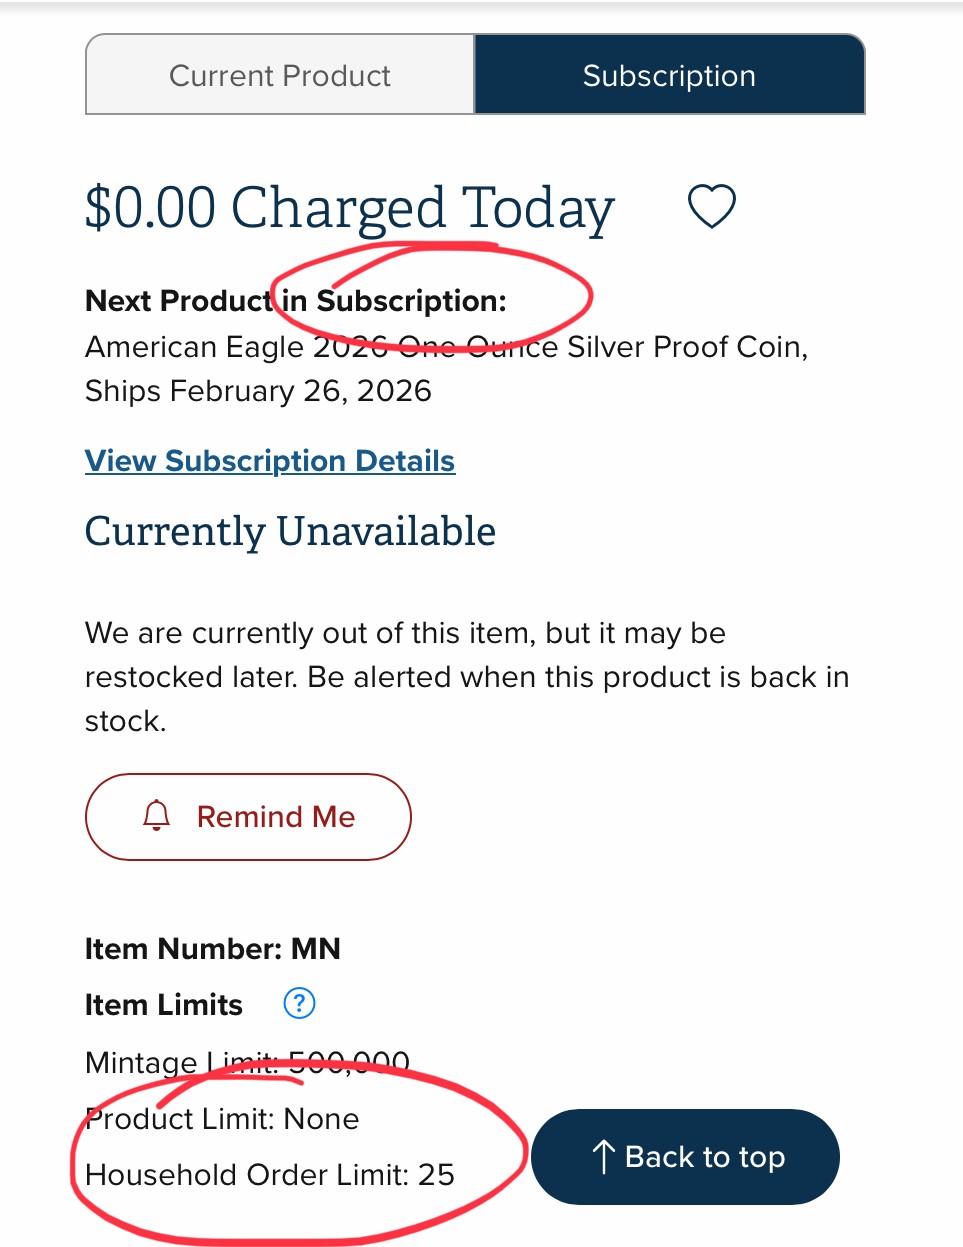Click the Household Order Limit: 25 line
The height and width of the screenshot is (1247, 963).
coord(270,1174)
